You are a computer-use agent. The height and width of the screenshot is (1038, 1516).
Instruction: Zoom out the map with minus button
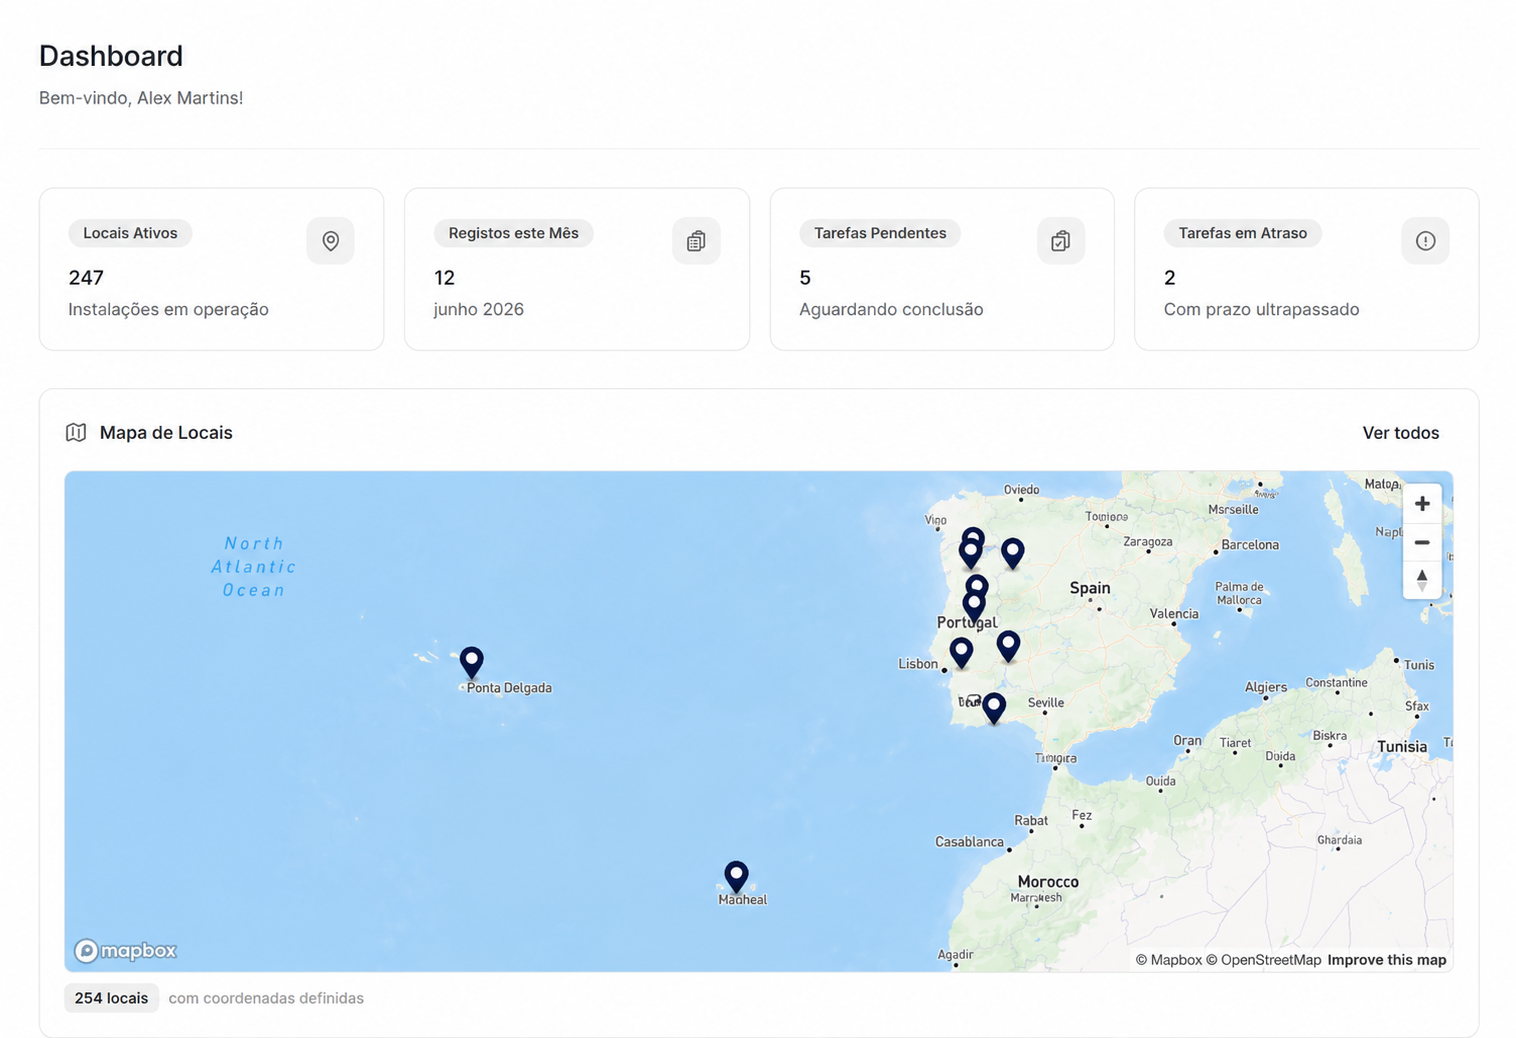click(x=1422, y=542)
